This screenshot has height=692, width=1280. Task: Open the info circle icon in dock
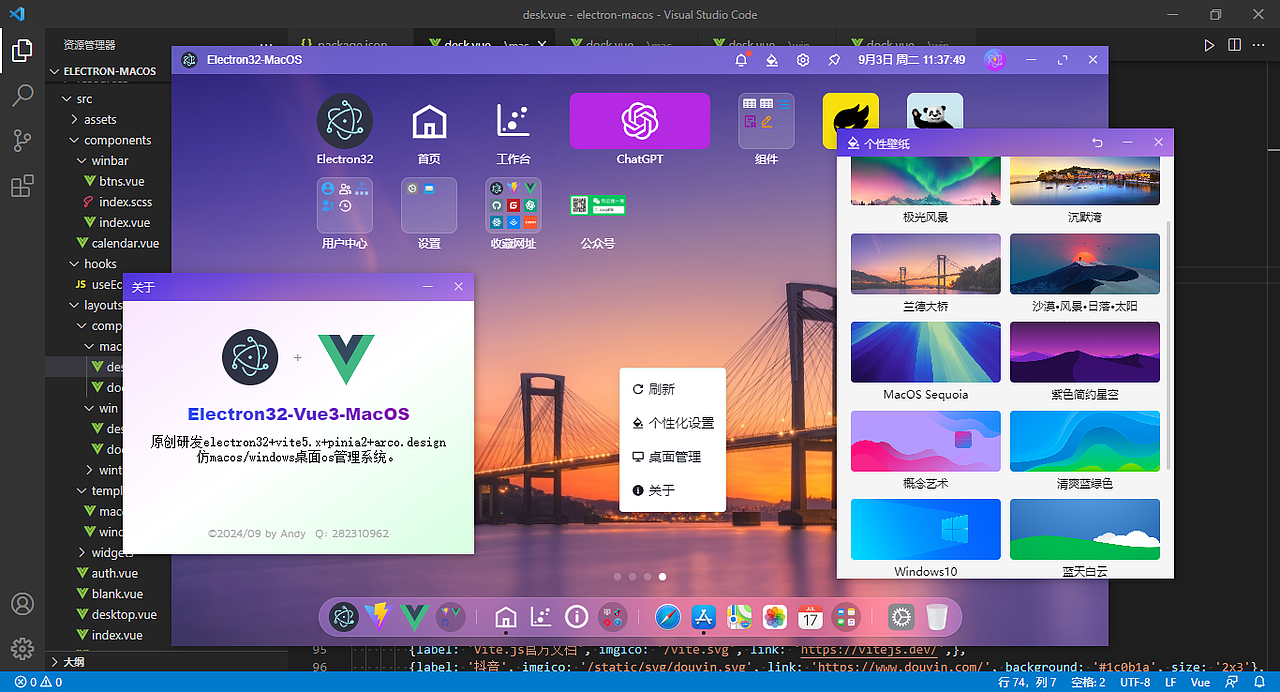(x=576, y=617)
